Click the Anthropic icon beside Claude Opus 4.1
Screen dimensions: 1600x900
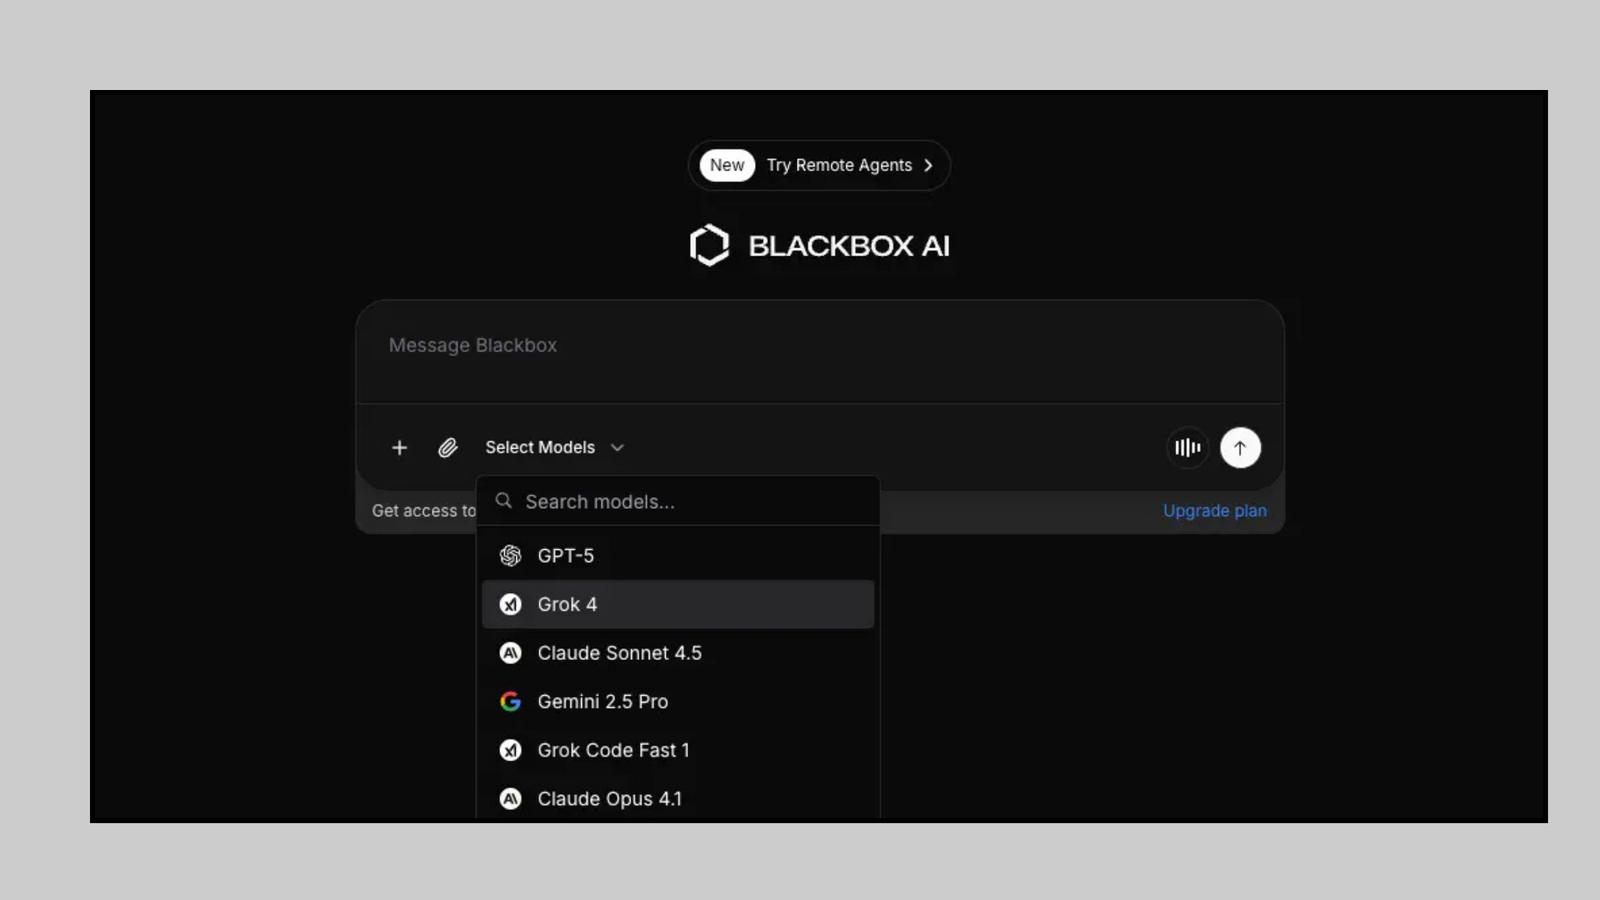point(510,798)
